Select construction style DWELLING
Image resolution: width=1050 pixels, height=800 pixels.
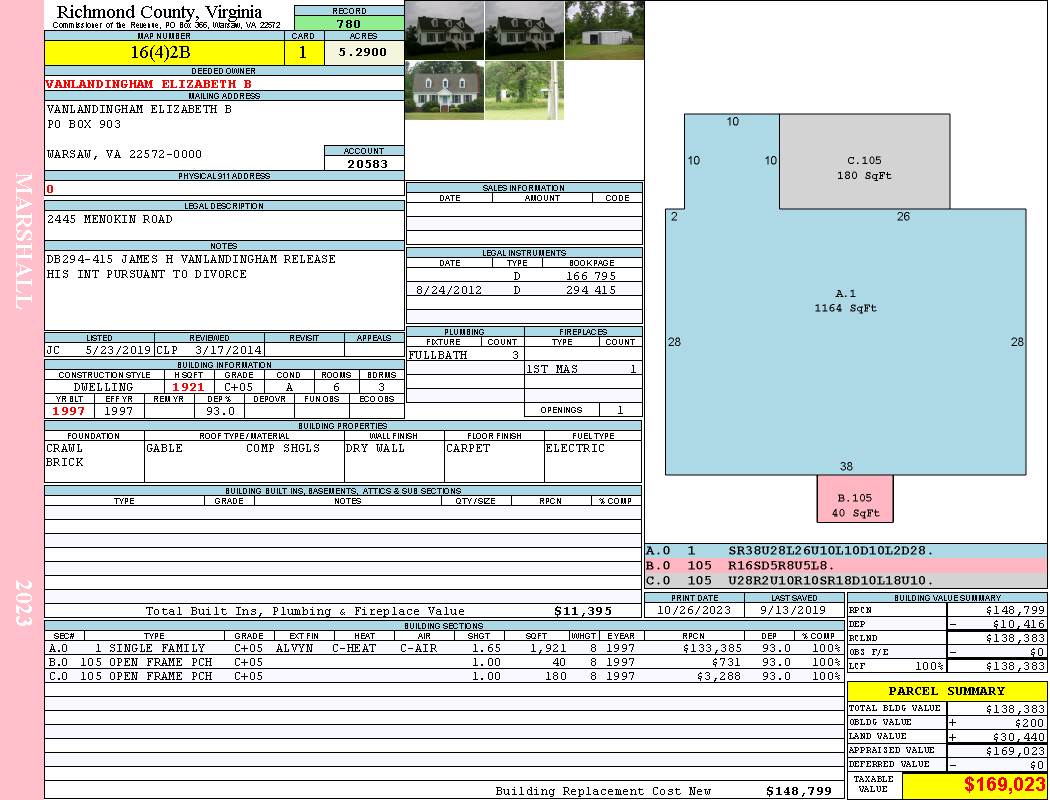(x=103, y=387)
